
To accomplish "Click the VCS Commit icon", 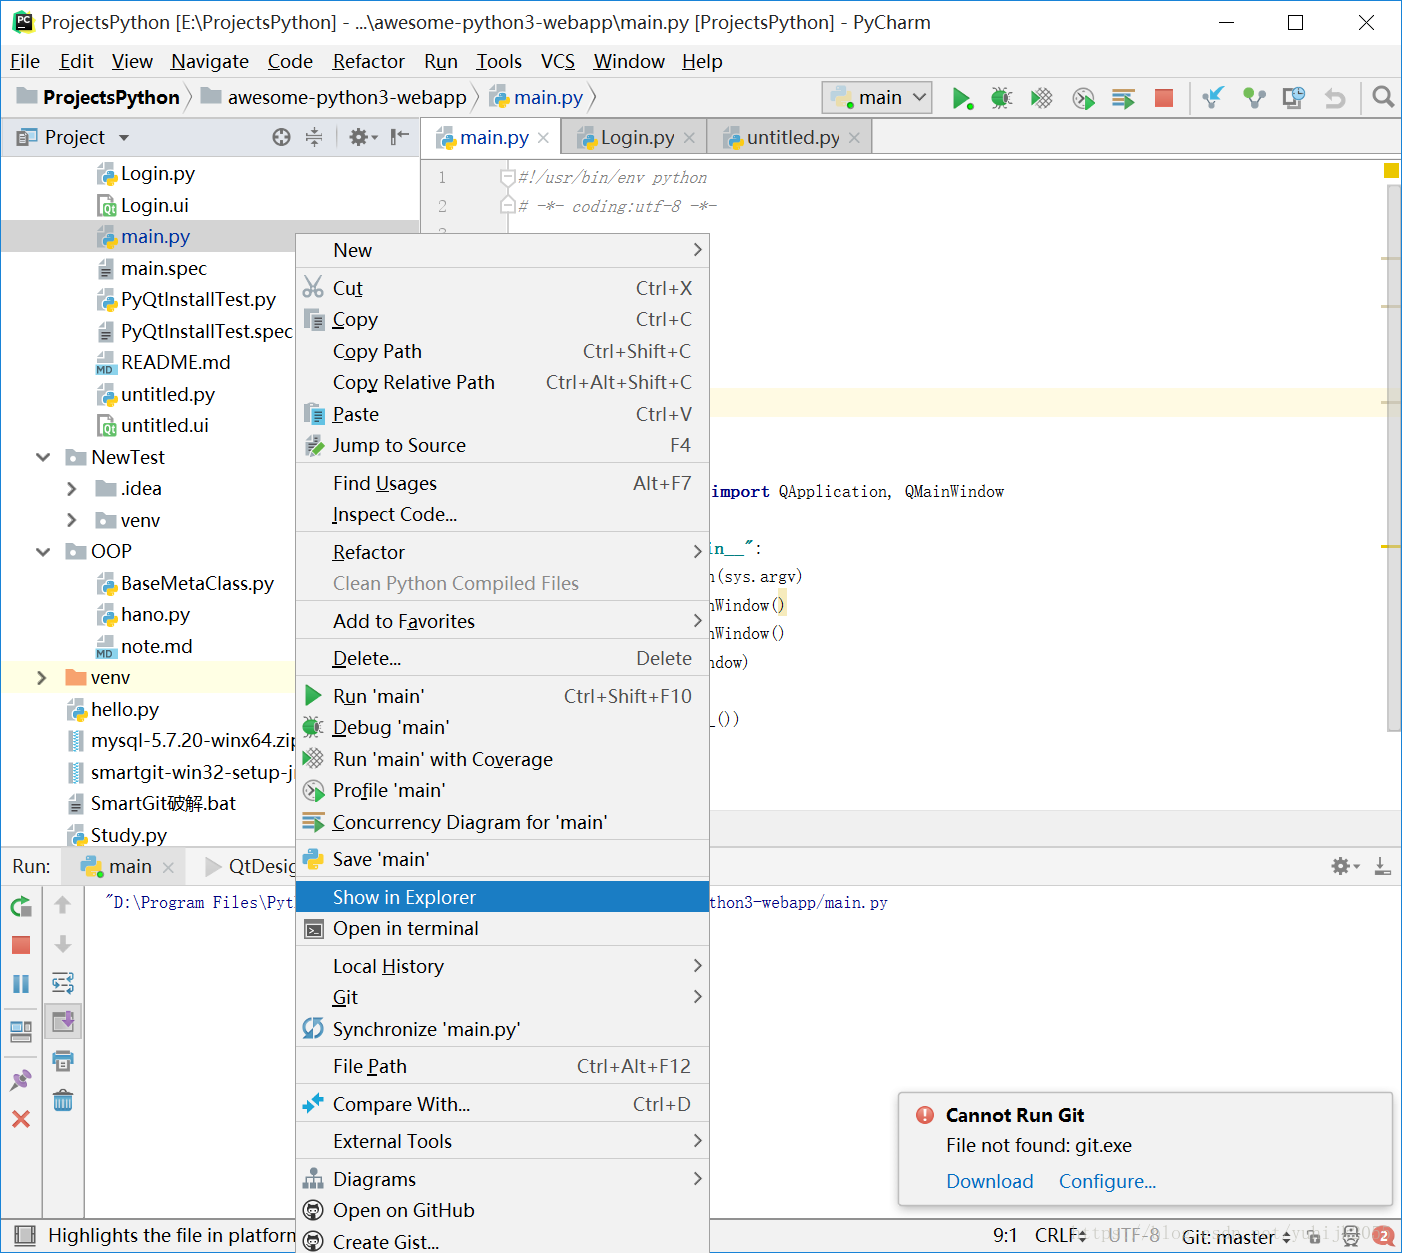I will 1254,98.
